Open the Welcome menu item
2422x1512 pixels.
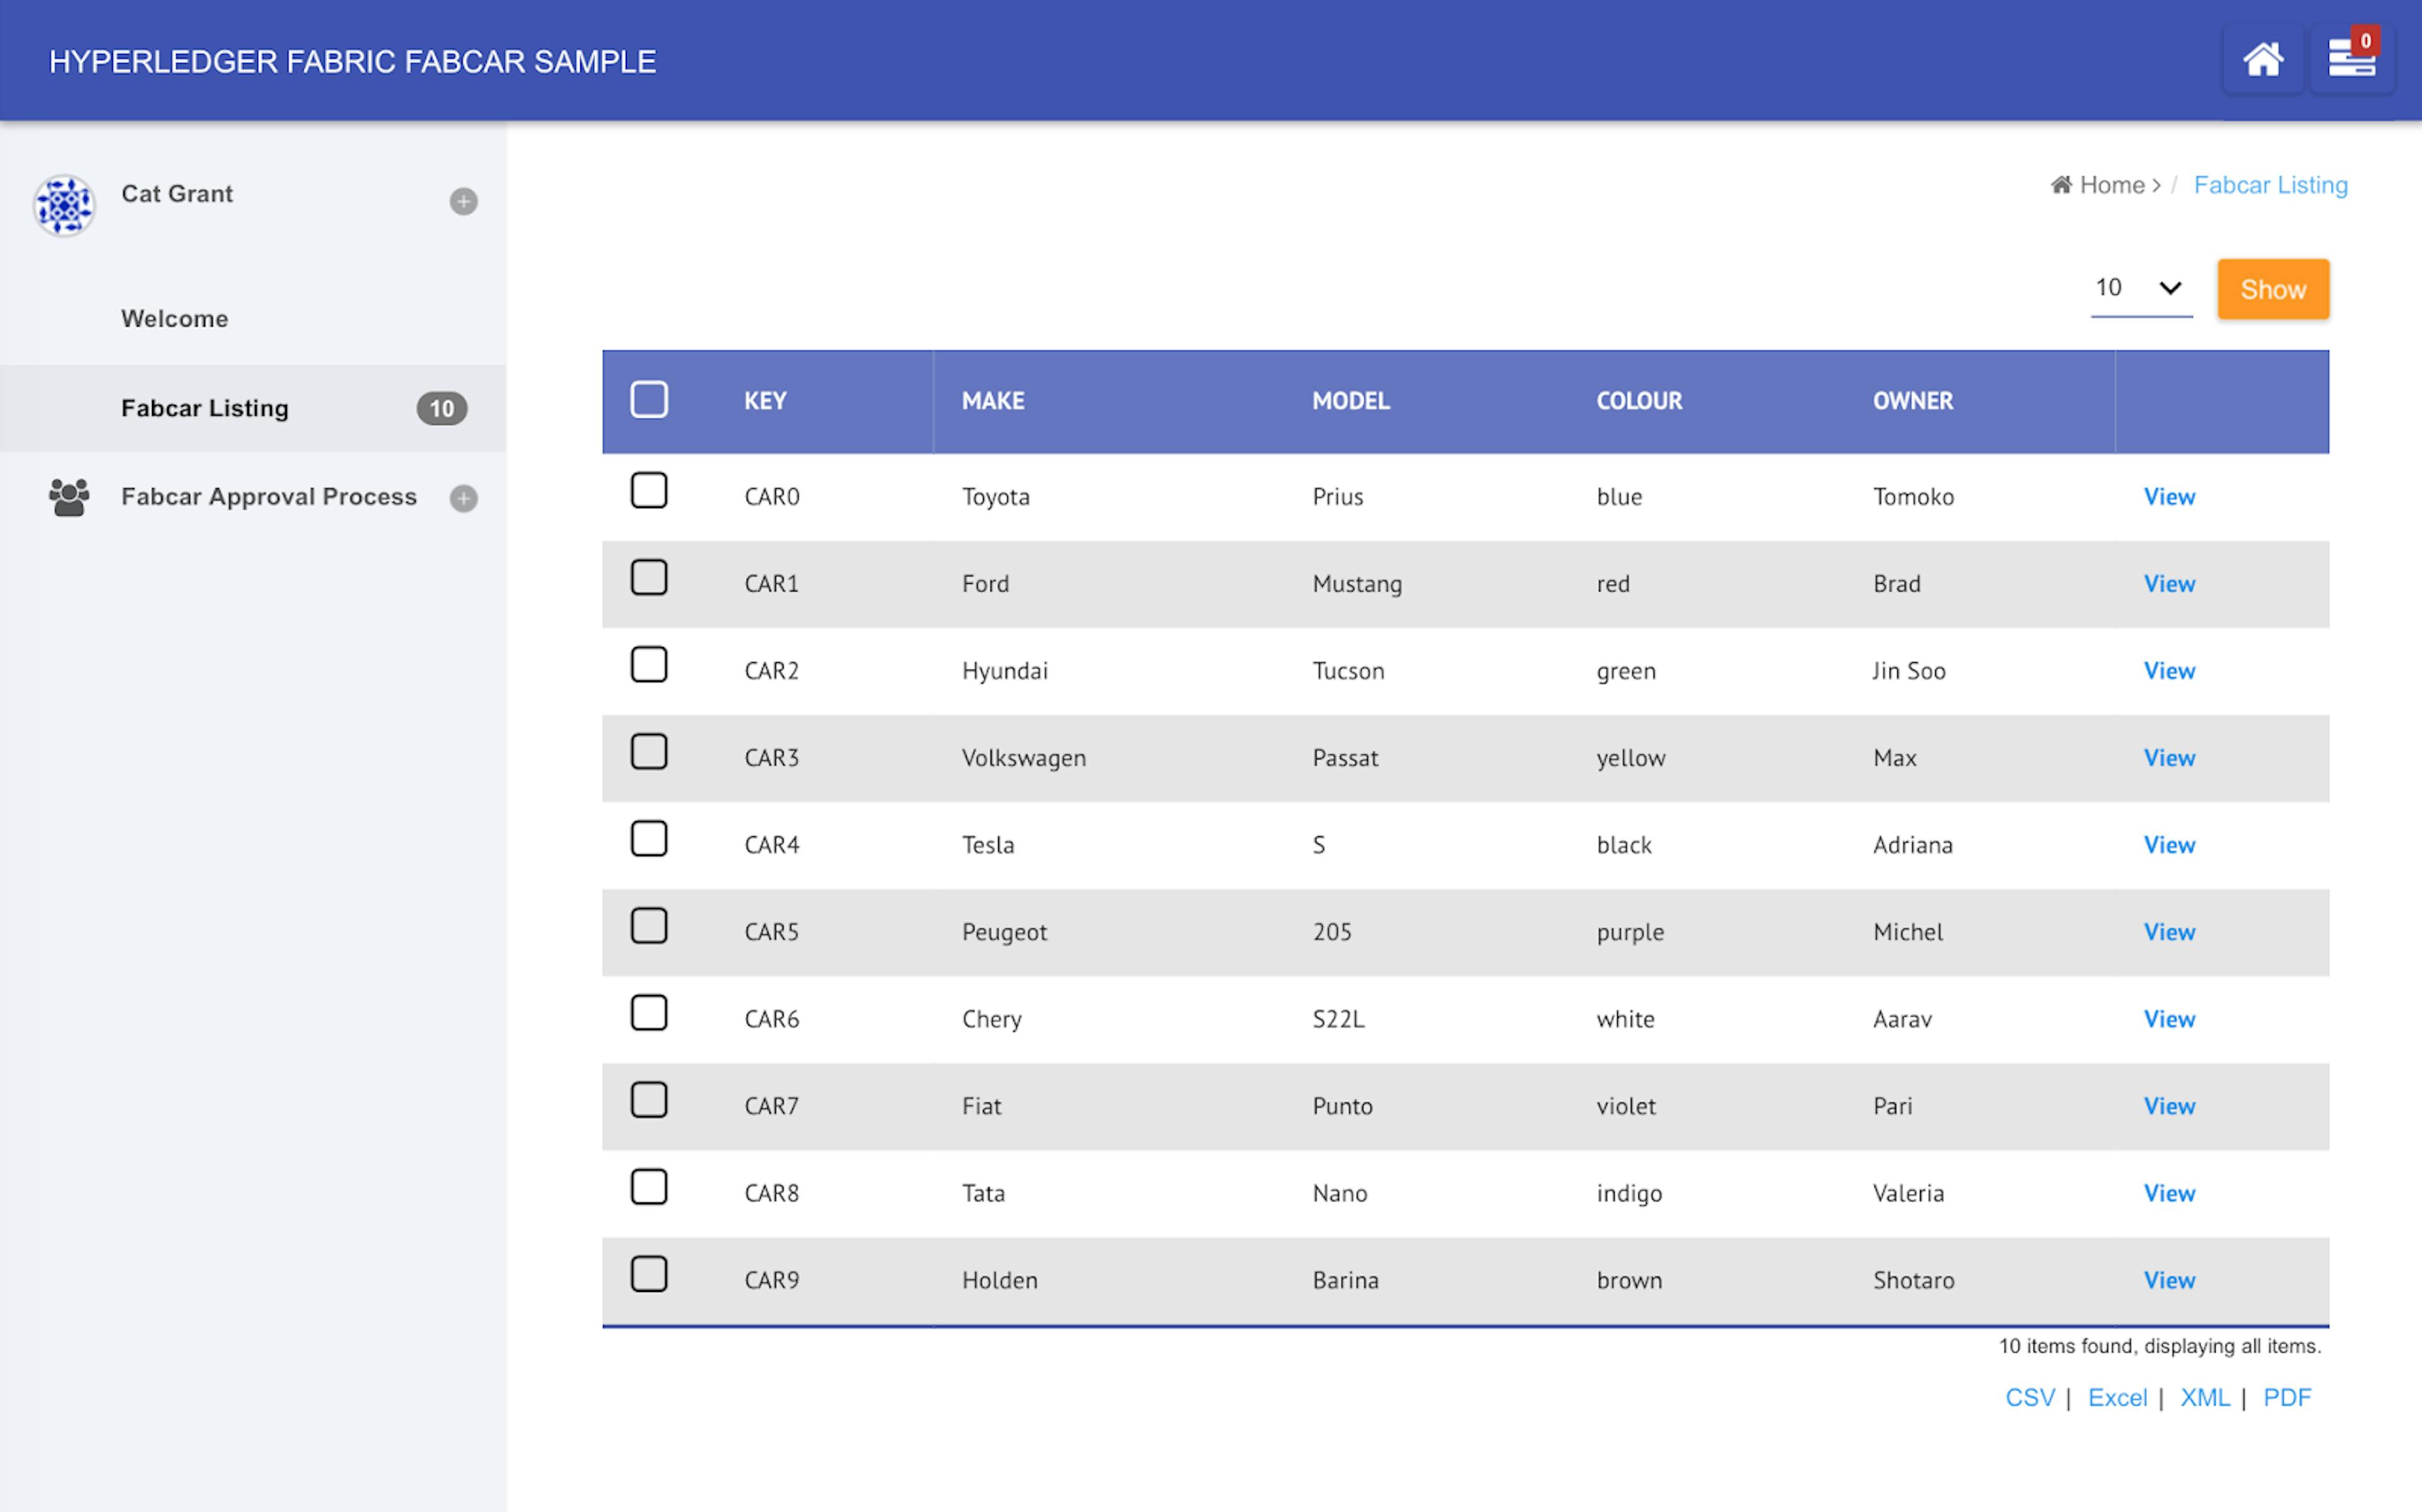[175, 319]
